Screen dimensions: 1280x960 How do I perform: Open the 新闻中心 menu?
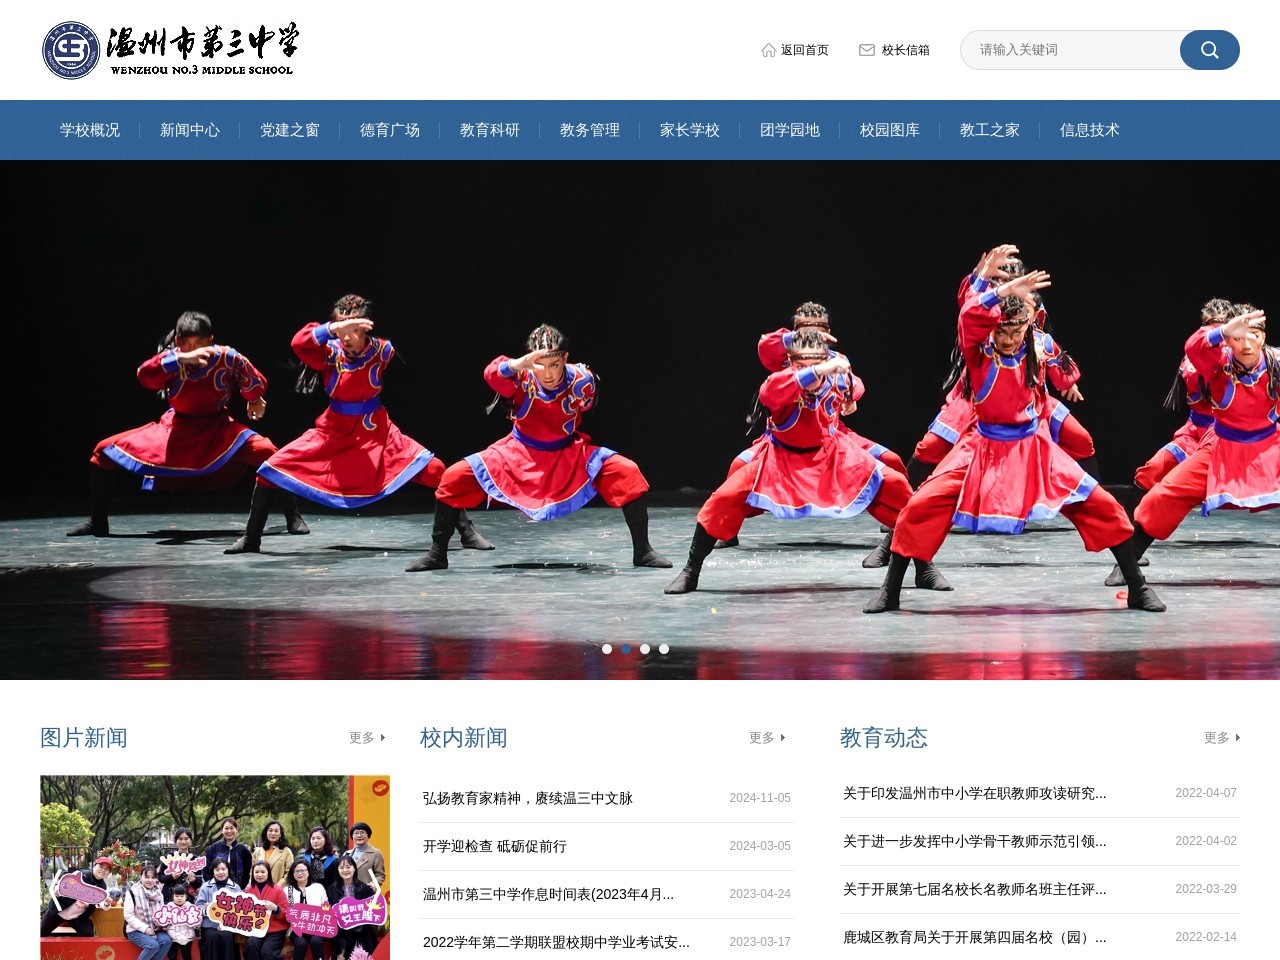tap(190, 130)
